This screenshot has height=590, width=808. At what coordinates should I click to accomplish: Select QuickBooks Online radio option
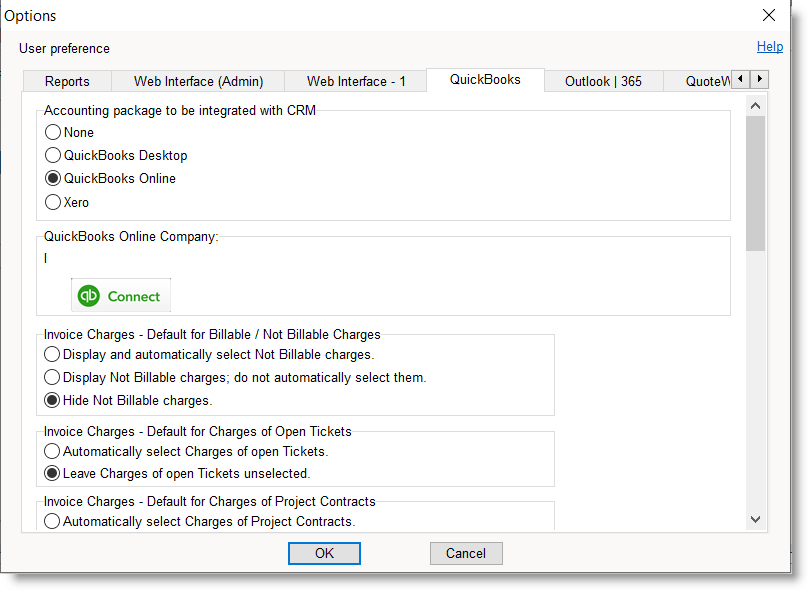[53, 178]
